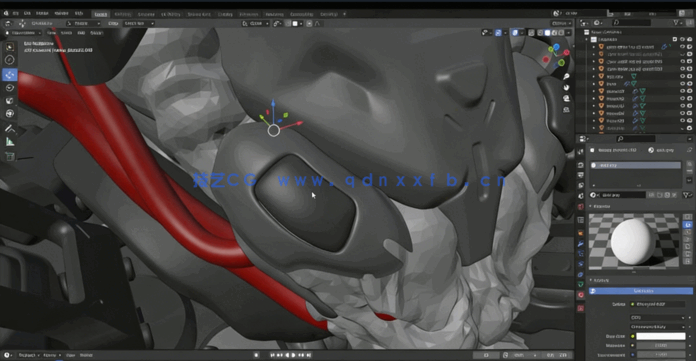The image size is (696, 361).
Task: Set preview shape to sphere
Action: pyautogui.click(x=688, y=225)
